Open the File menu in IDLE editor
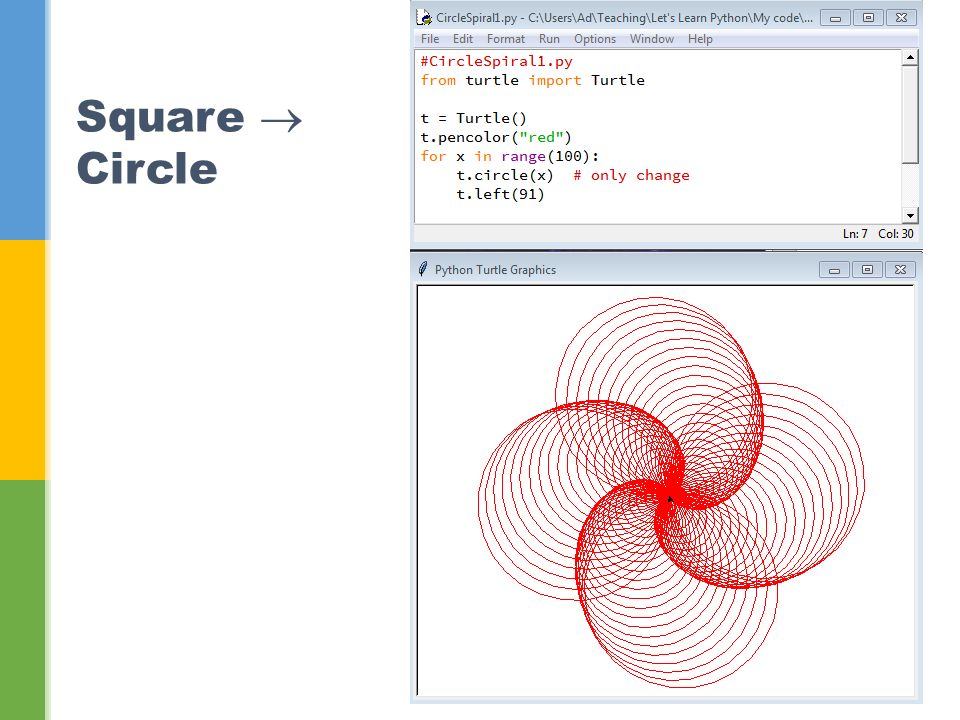Image resolution: width=960 pixels, height=720 pixels. (x=430, y=39)
